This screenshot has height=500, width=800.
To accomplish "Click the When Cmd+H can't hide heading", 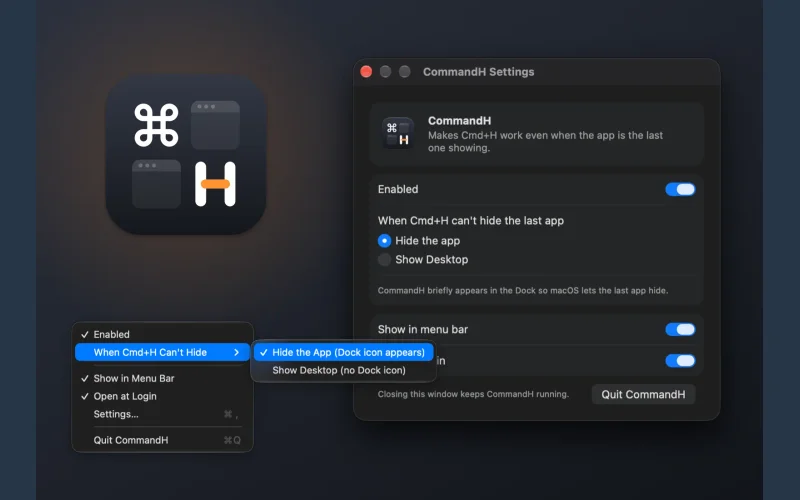I will [x=470, y=220].
